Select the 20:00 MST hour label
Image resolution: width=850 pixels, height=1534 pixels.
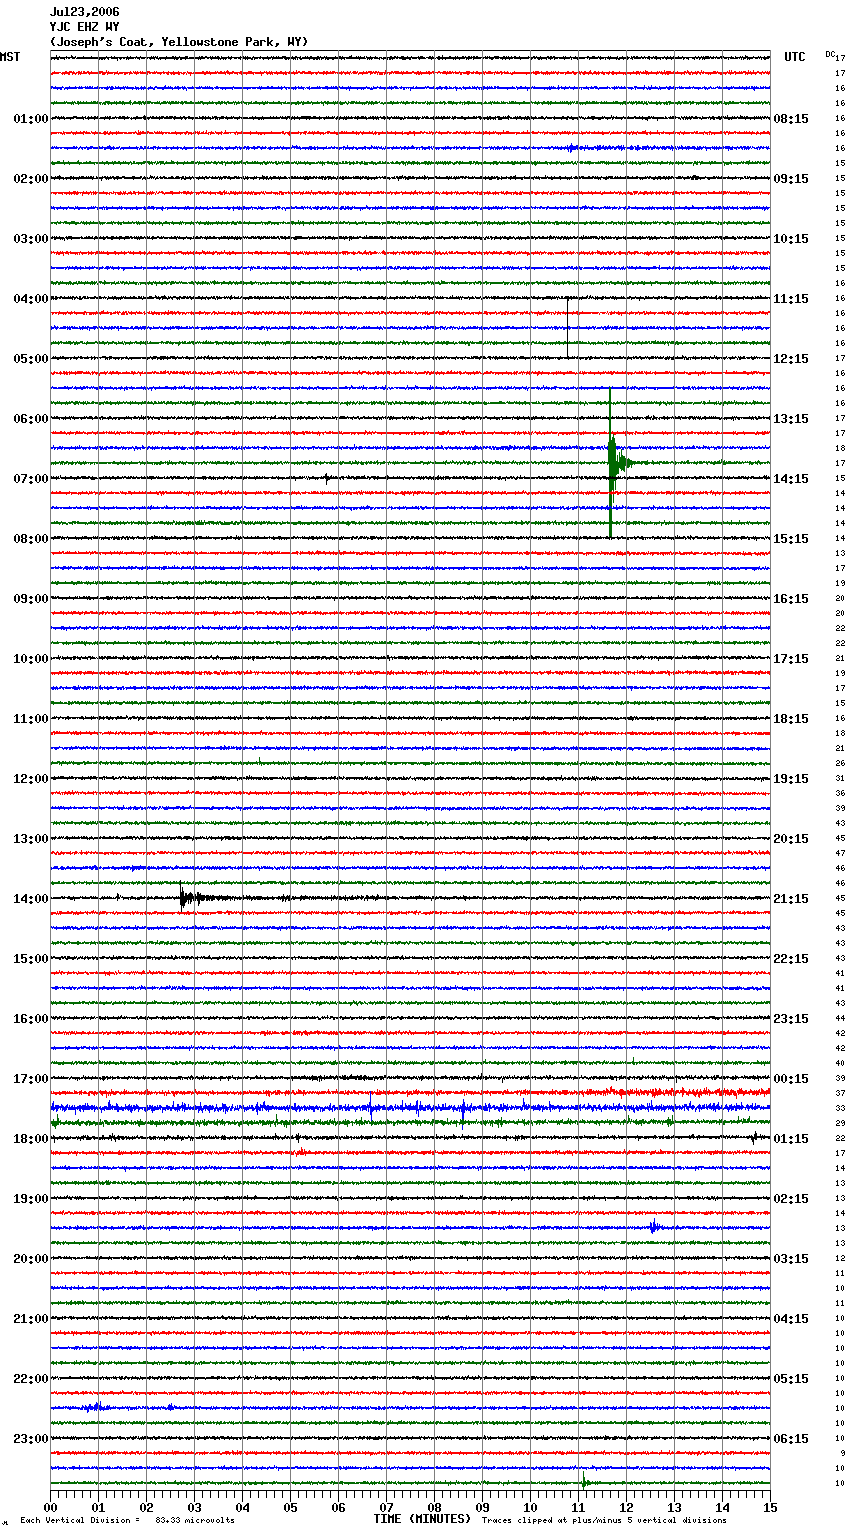click(30, 1259)
